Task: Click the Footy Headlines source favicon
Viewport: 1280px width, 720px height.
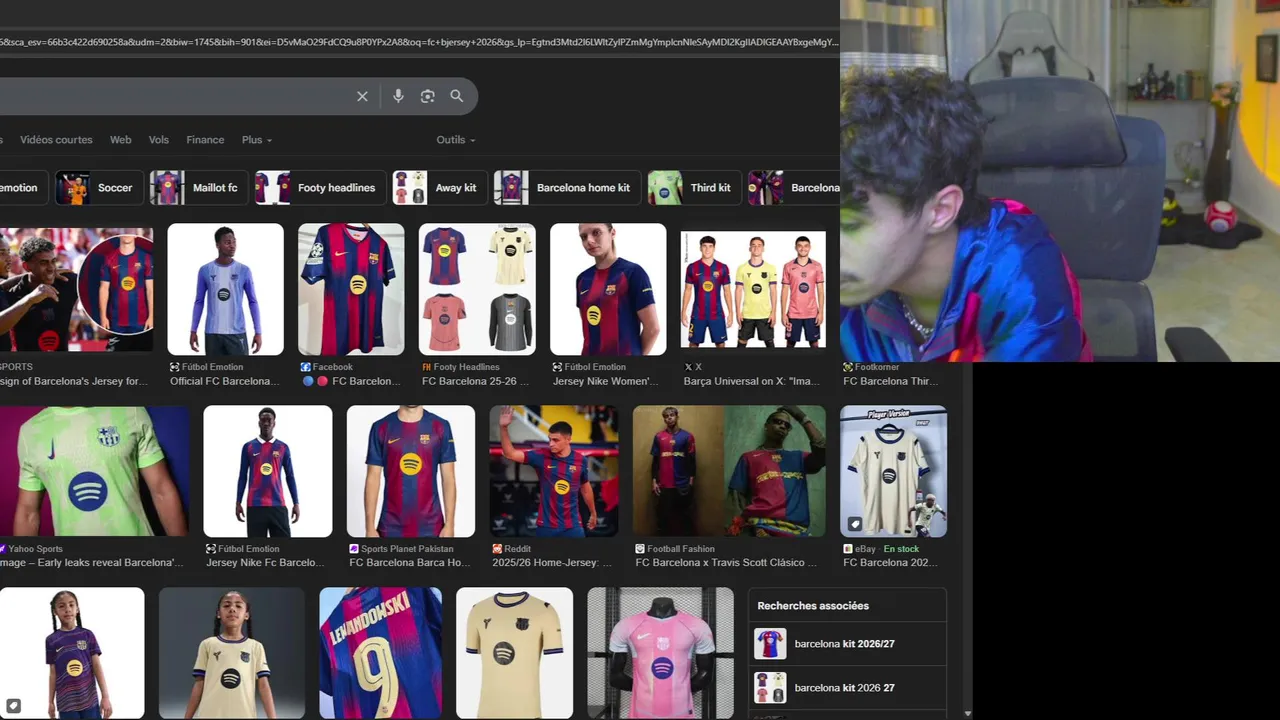Action: pyautogui.click(x=427, y=367)
